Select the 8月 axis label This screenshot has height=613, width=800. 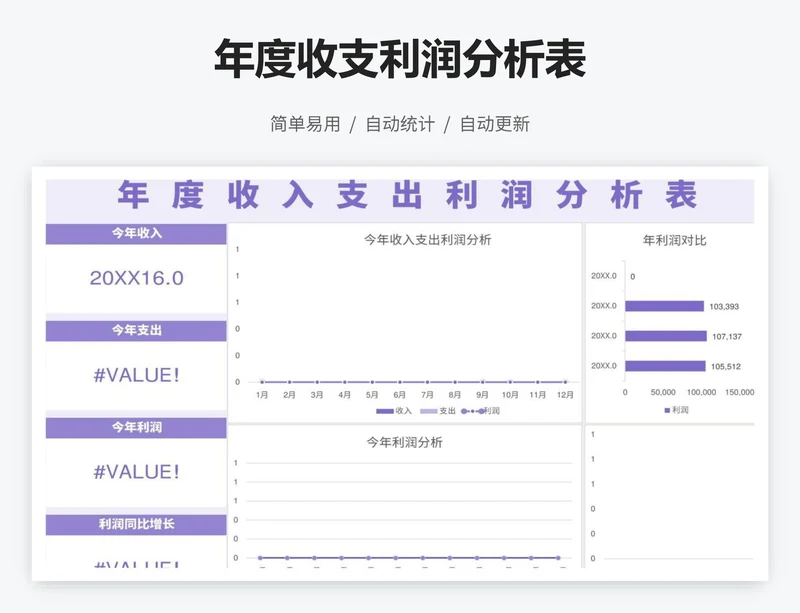(455, 395)
